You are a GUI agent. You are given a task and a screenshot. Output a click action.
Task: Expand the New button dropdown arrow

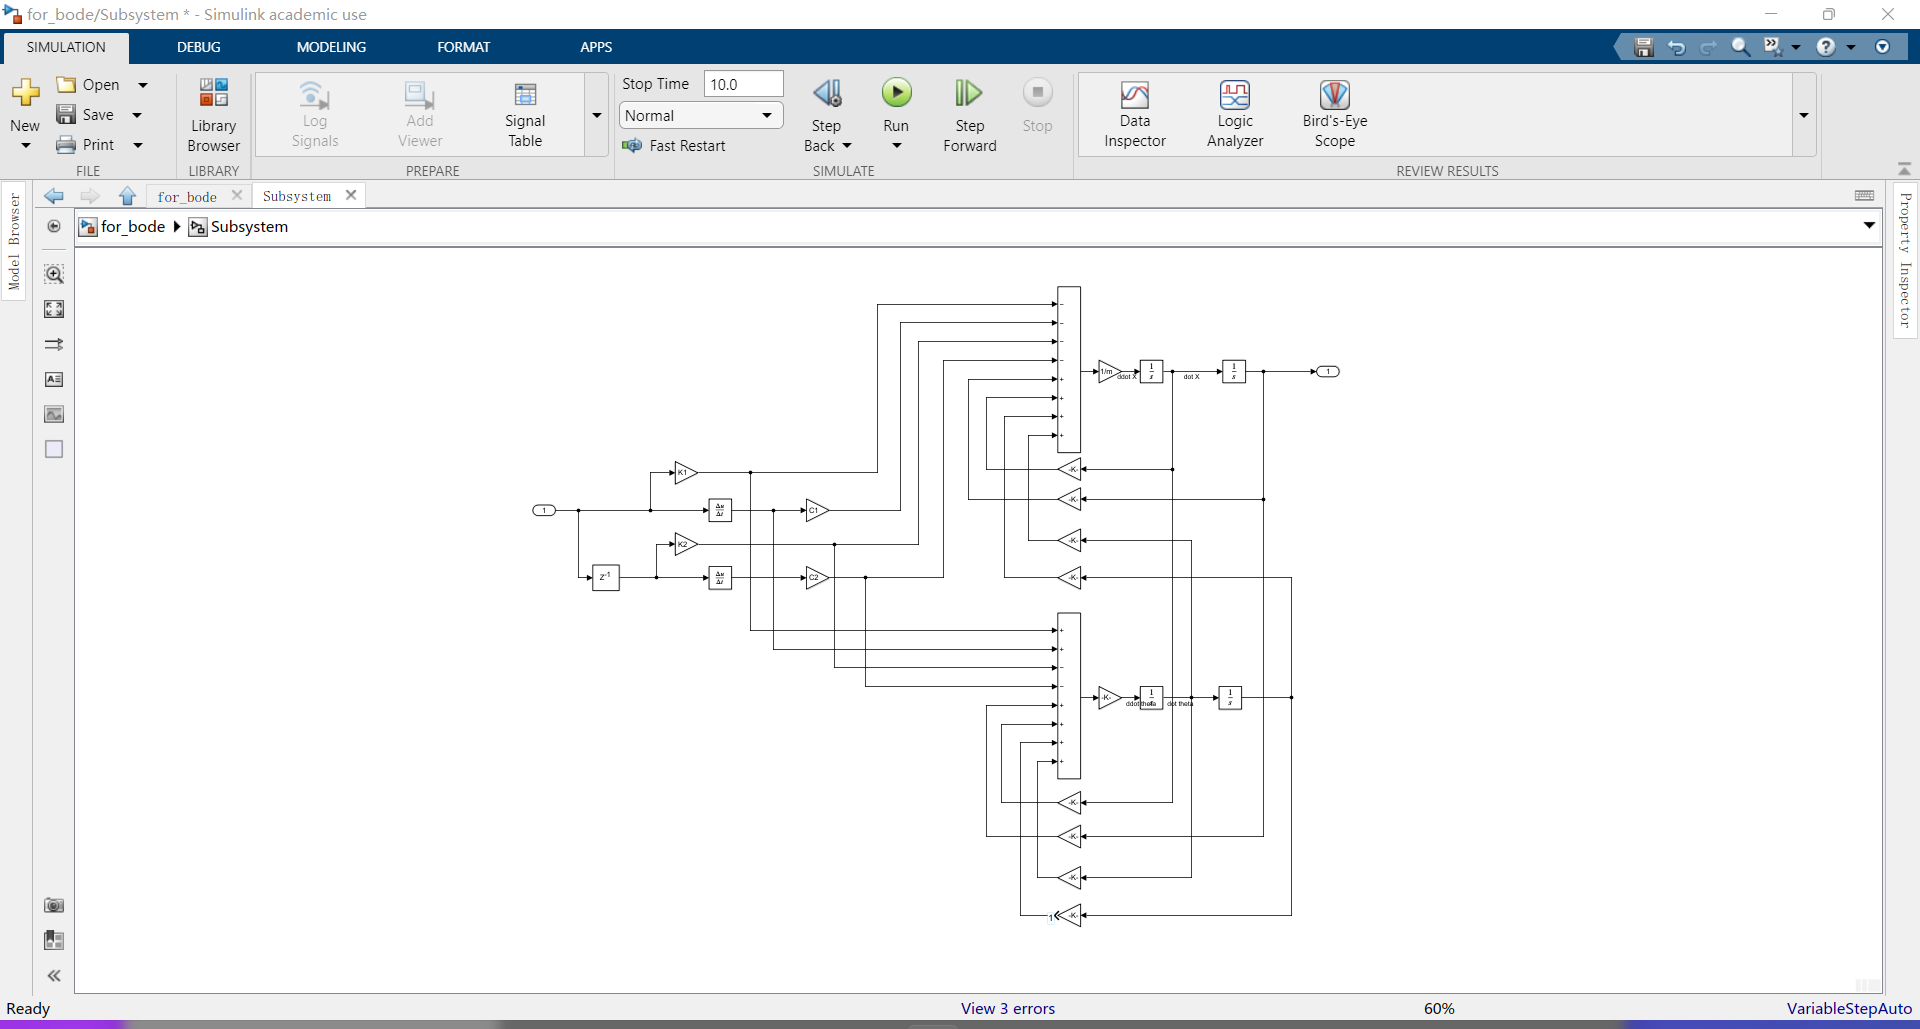[25, 146]
